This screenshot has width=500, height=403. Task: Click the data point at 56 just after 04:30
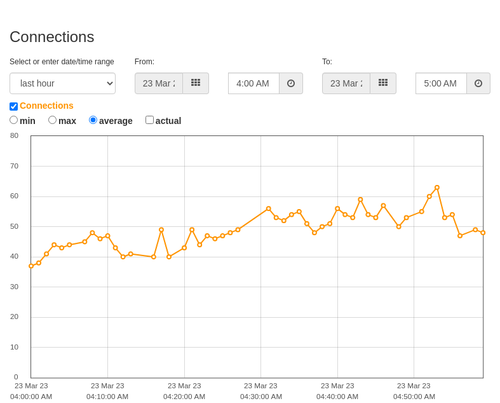click(268, 209)
